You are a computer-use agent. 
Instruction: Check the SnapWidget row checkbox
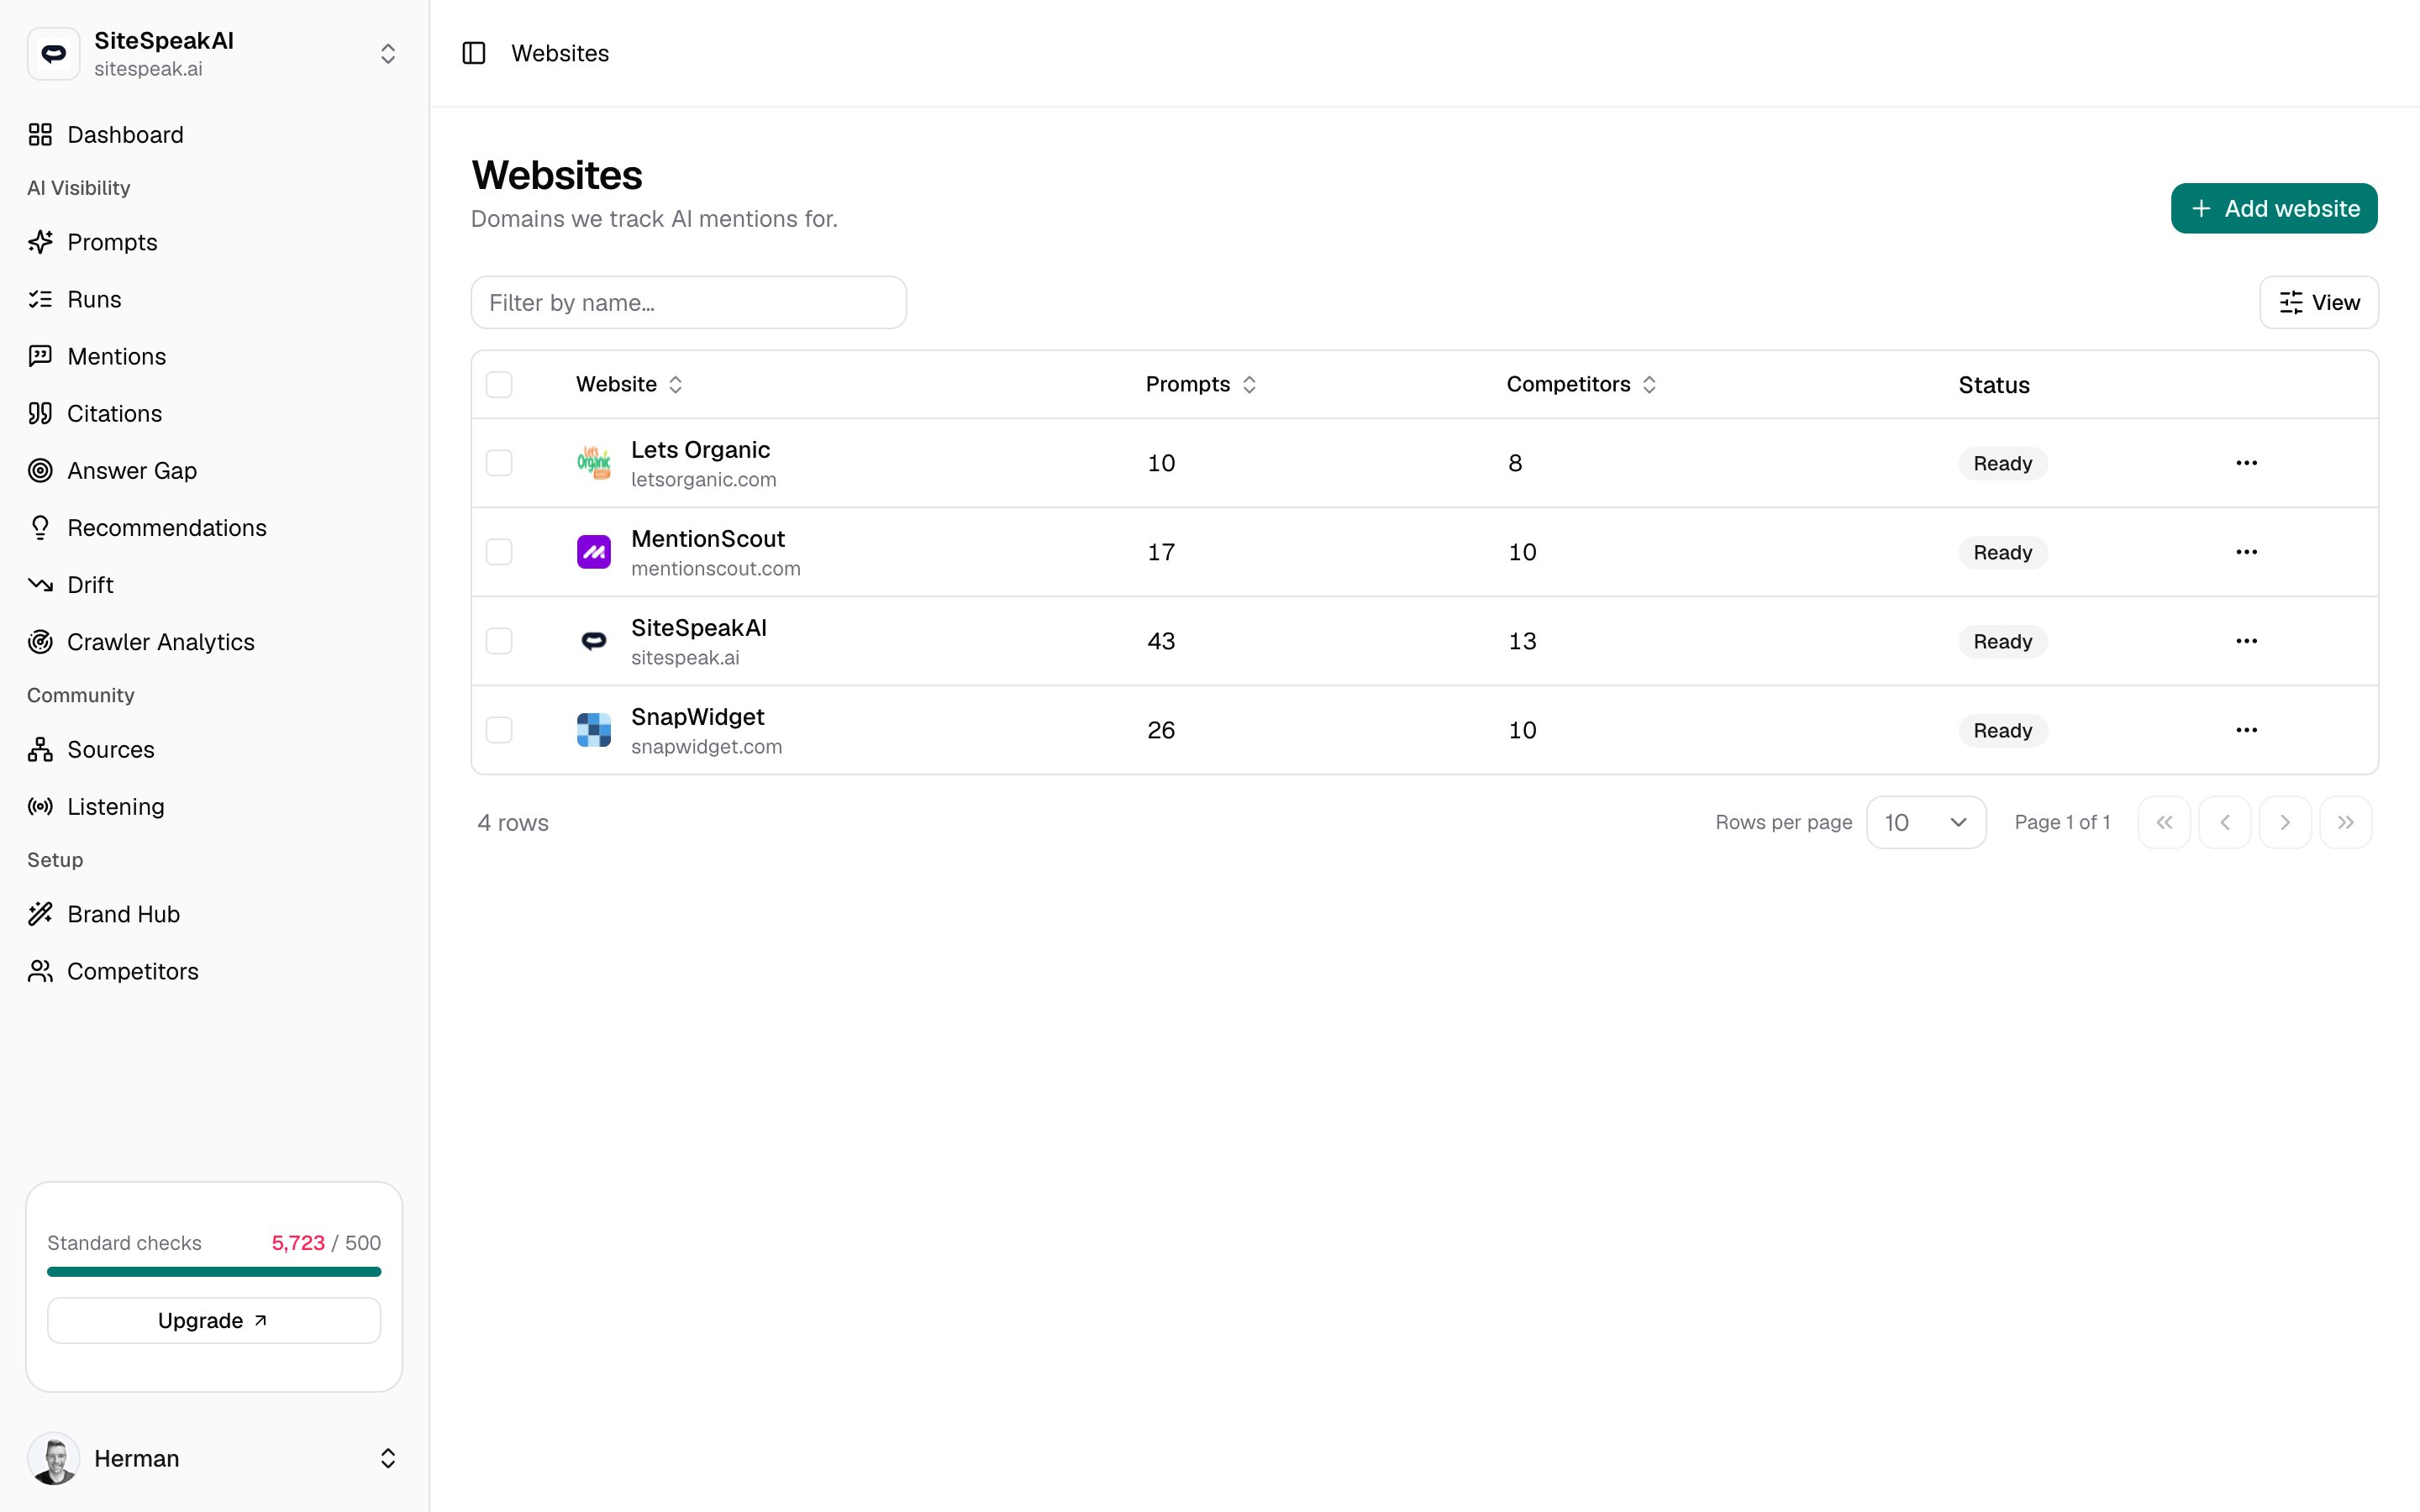tap(499, 730)
